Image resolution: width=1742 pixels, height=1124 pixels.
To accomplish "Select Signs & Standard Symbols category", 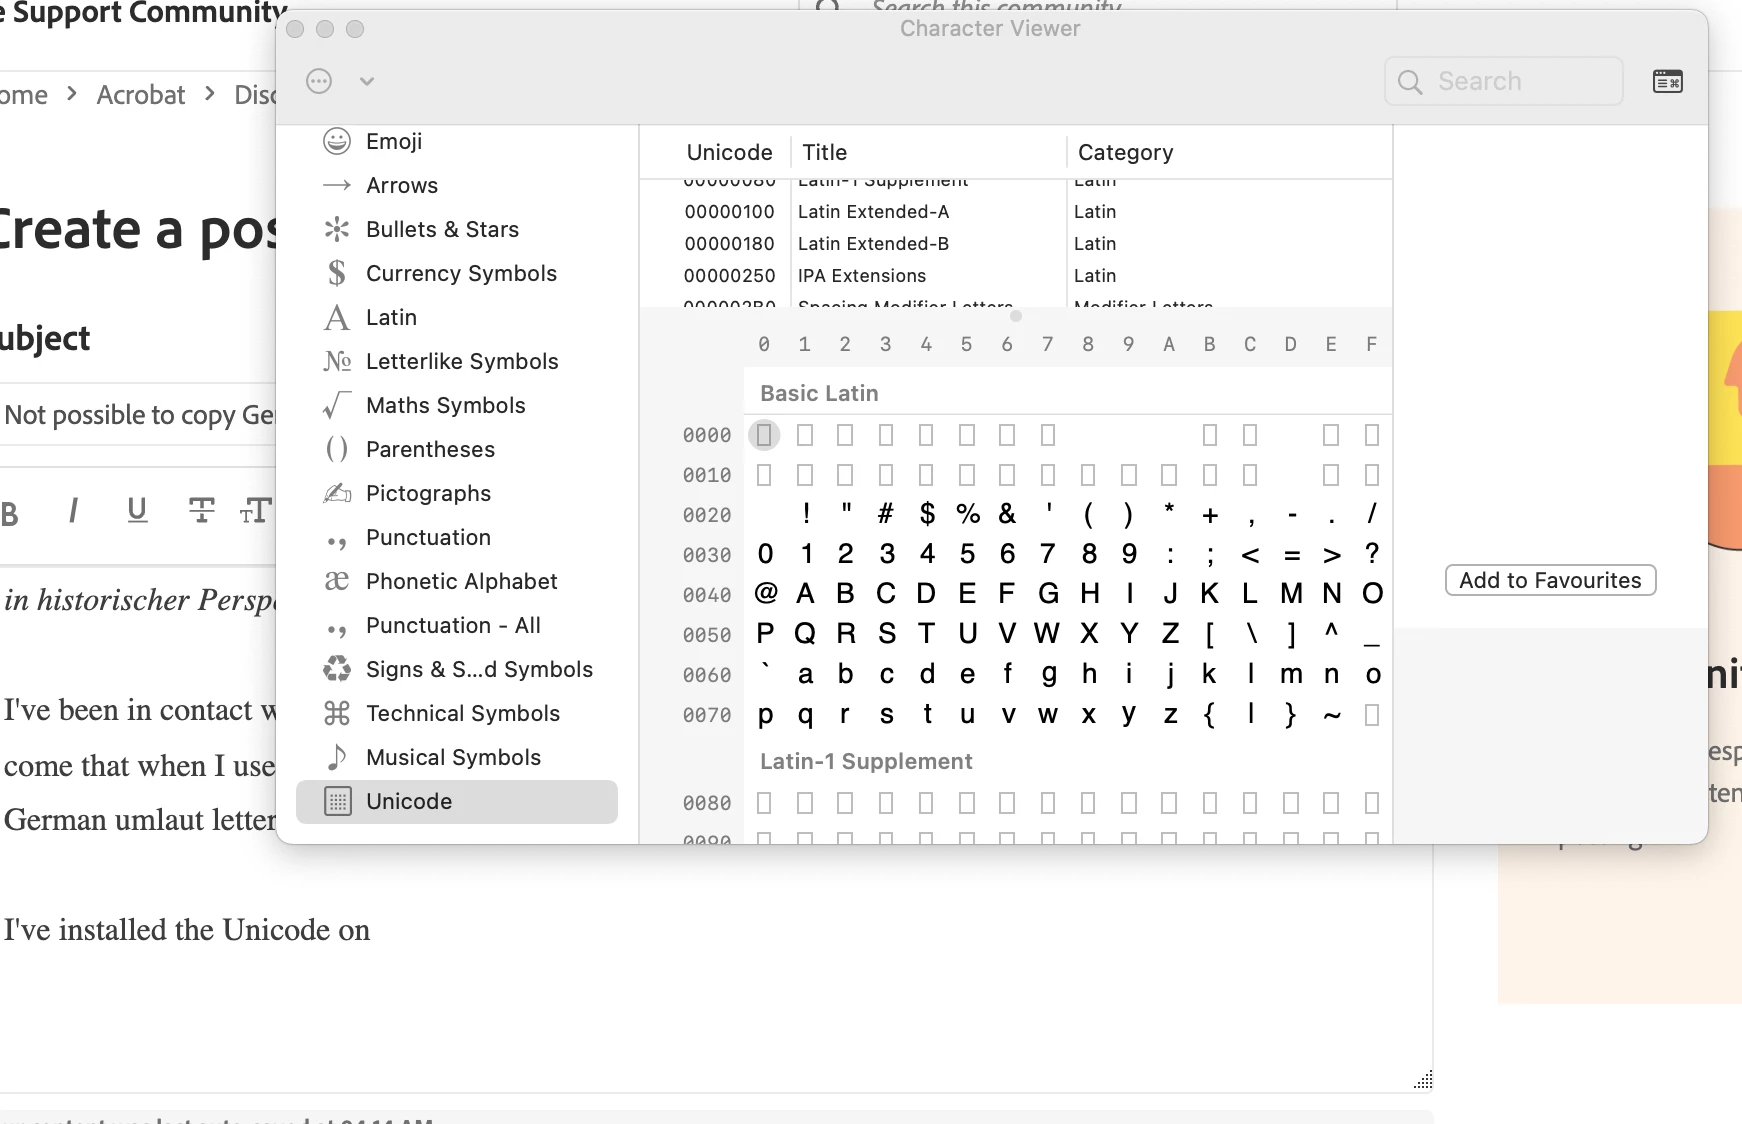I will (x=457, y=669).
